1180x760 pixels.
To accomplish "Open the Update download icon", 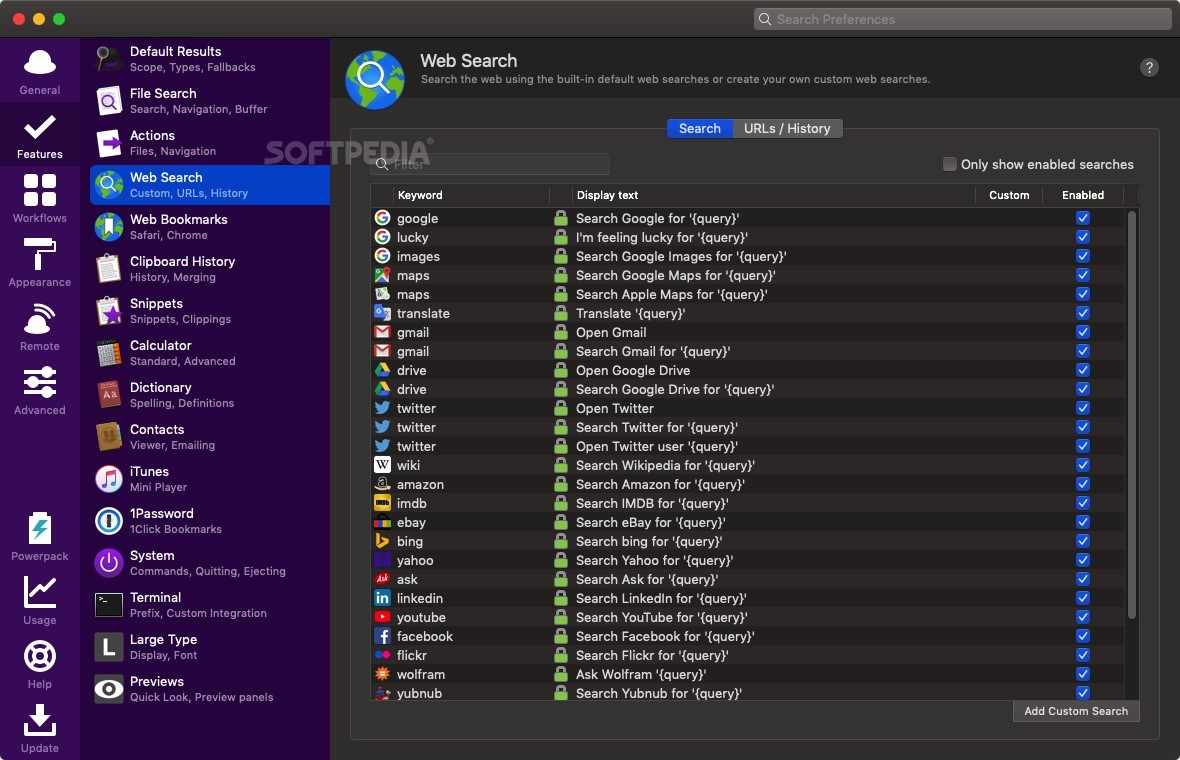I will pos(39,720).
